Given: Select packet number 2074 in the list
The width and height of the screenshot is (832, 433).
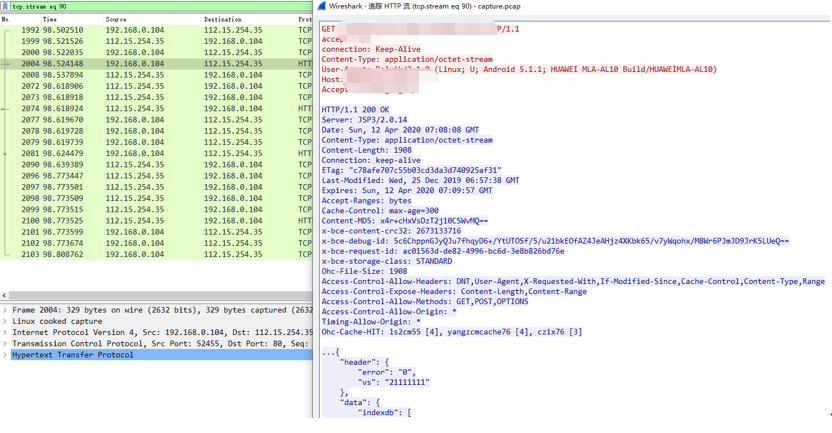Looking at the screenshot, I should pos(157,108).
